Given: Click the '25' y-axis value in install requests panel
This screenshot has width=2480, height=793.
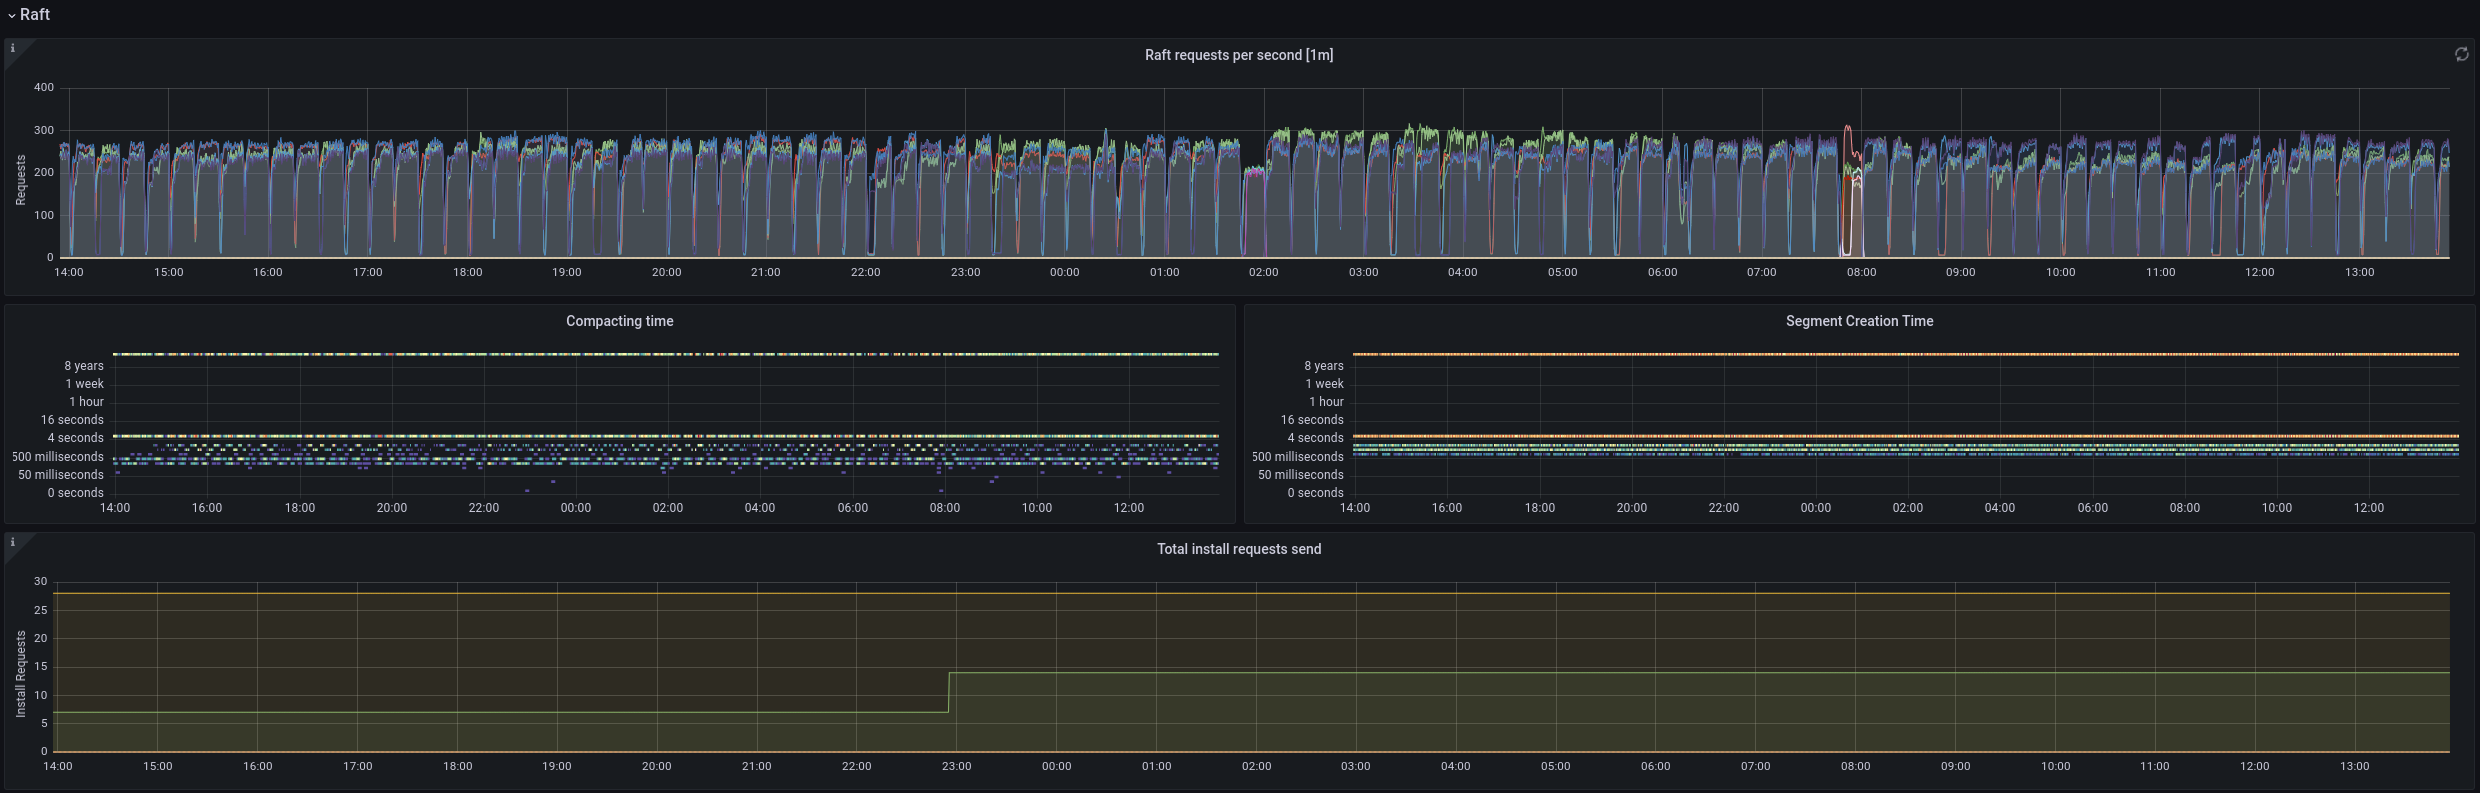Looking at the screenshot, I should [x=41, y=610].
